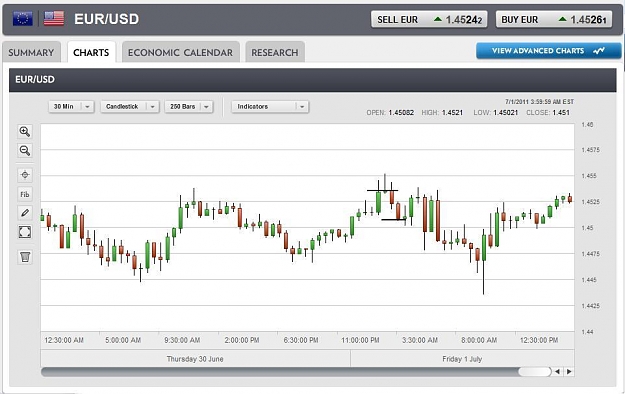Select the pencil drawing tool
The height and width of the screenshot is (394, 625).
point(25,213)
